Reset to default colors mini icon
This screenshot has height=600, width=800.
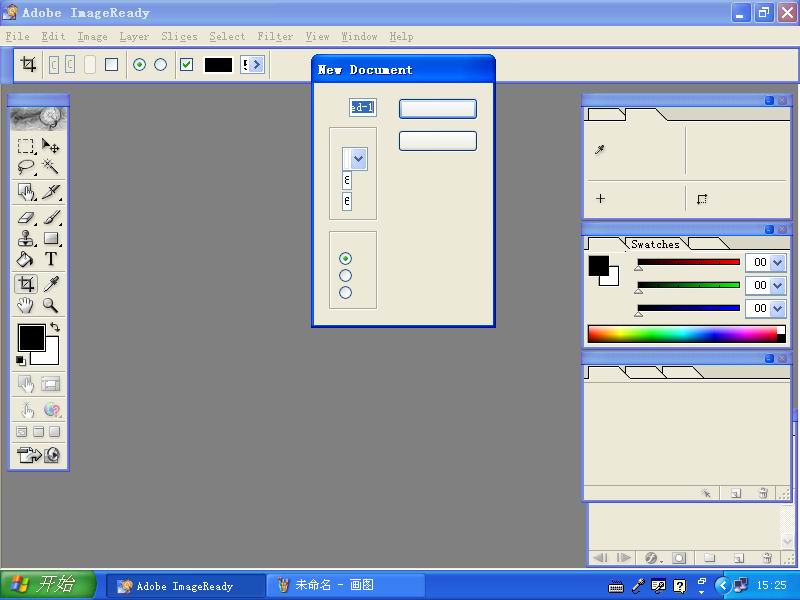(x=20, y=361)
